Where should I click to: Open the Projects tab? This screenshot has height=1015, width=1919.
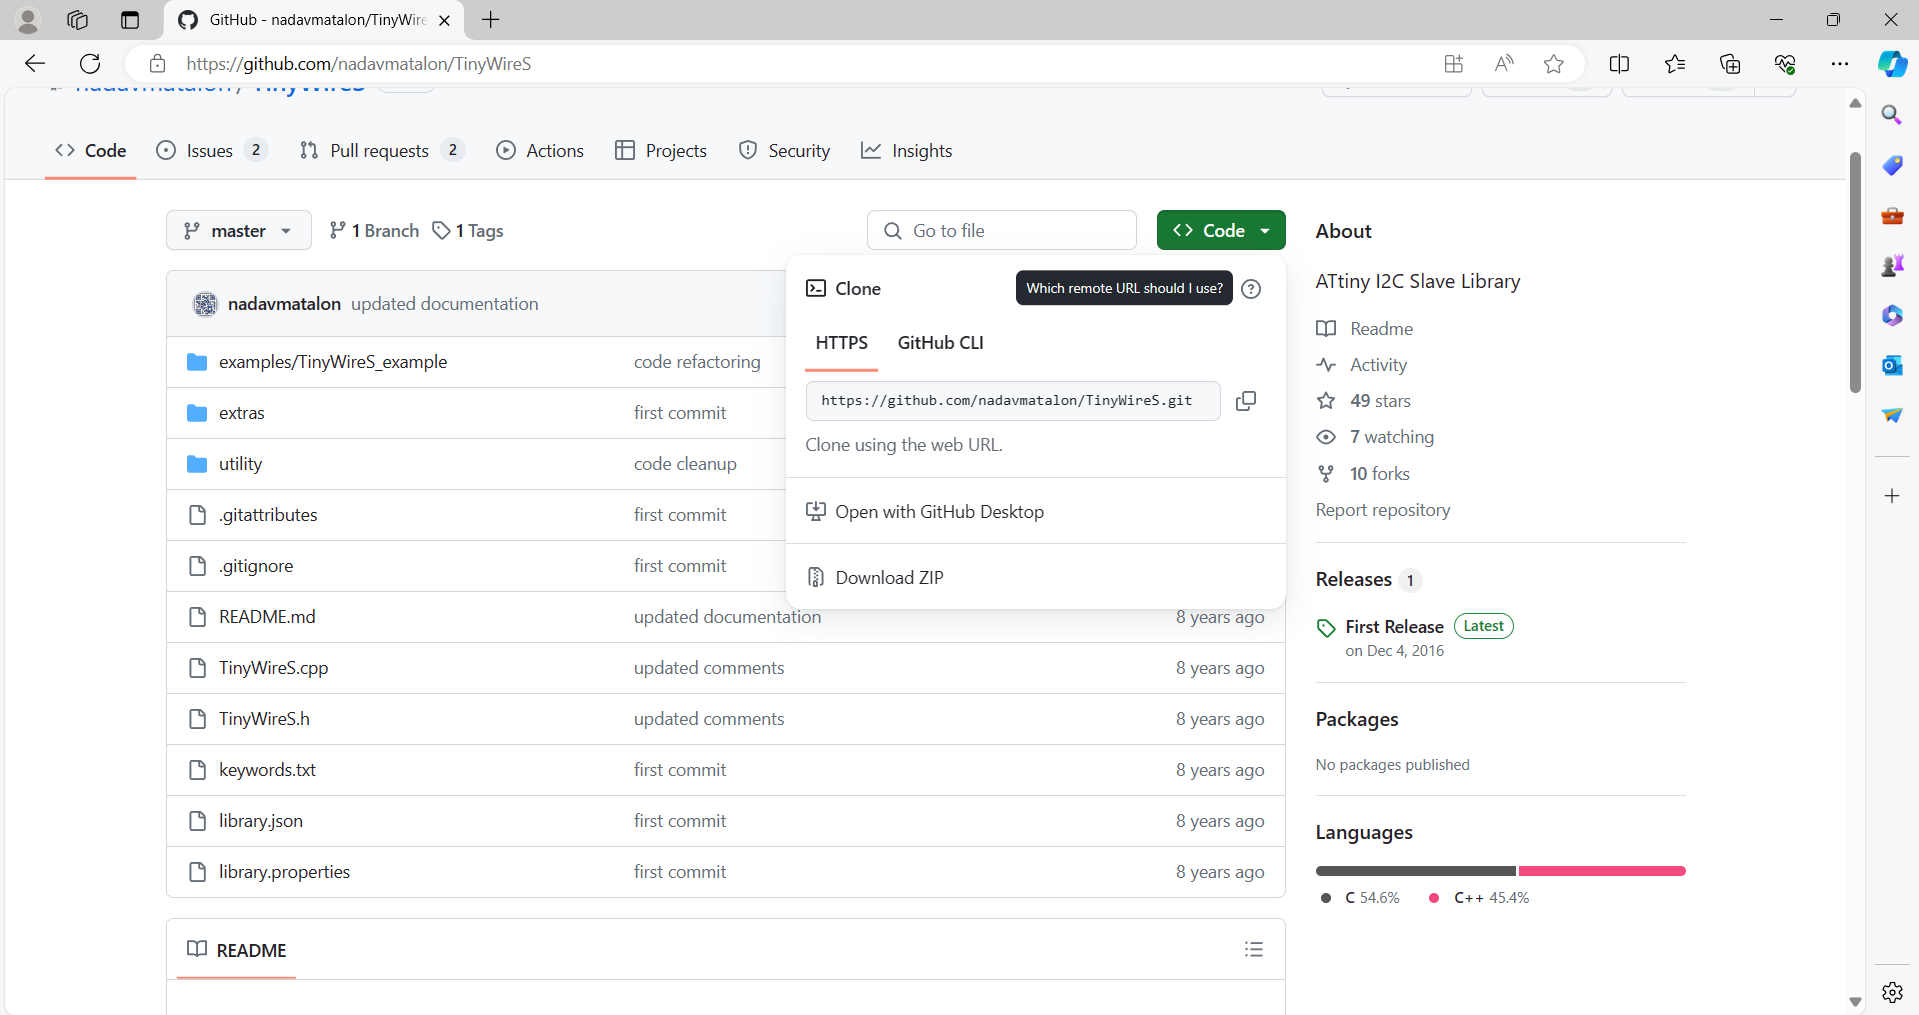661,150
